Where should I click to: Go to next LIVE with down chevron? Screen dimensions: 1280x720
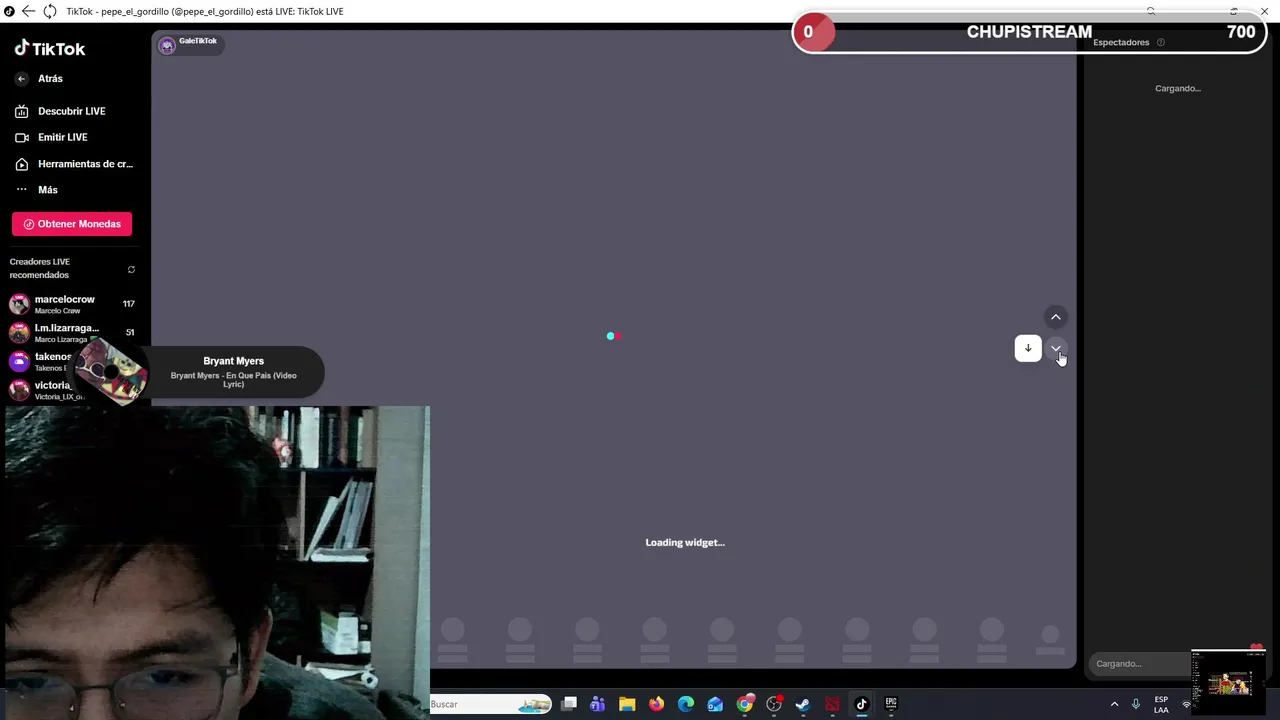click(x=1055, y=348)
